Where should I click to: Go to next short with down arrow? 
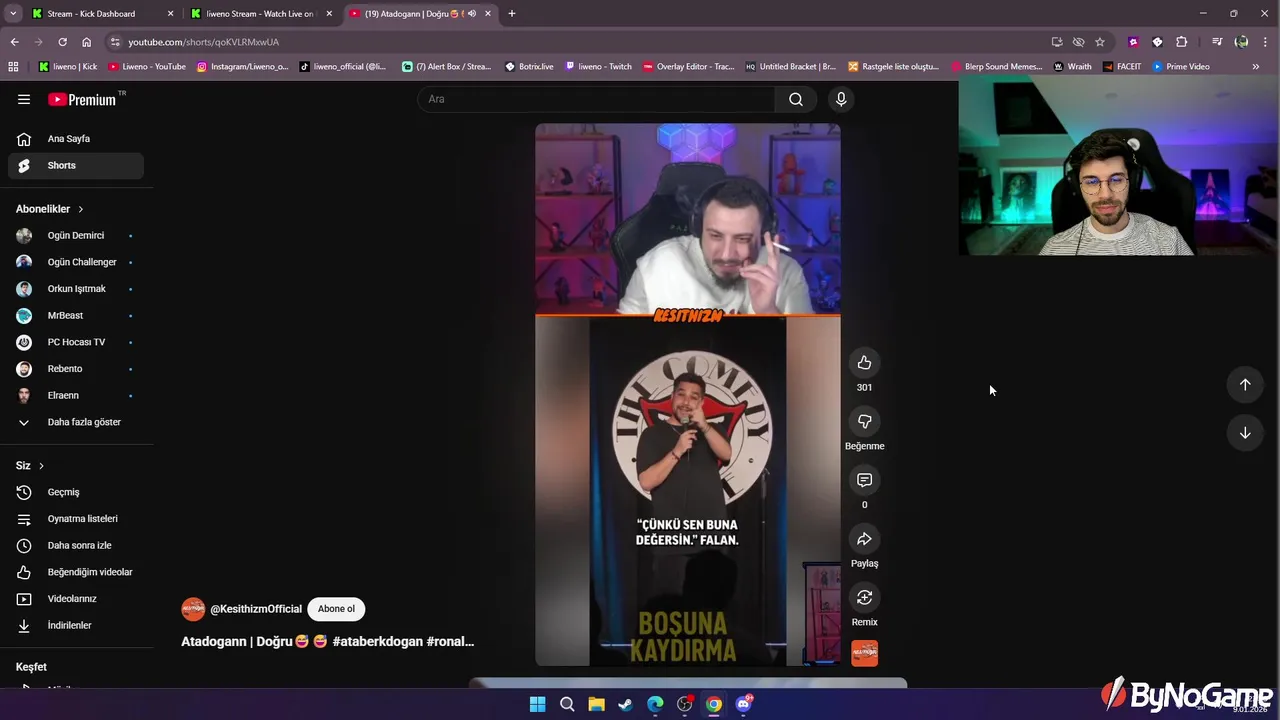(1245, 433)
